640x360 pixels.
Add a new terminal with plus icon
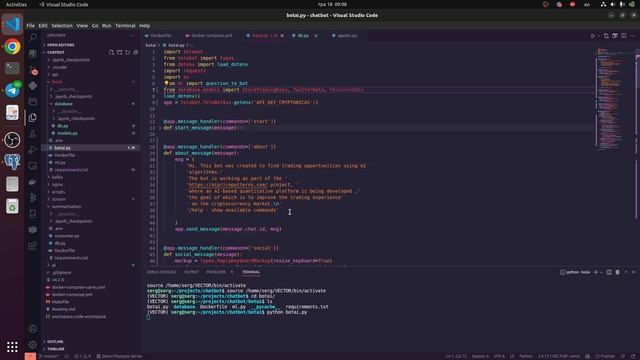pyautogui.click(x=596, y=272)
